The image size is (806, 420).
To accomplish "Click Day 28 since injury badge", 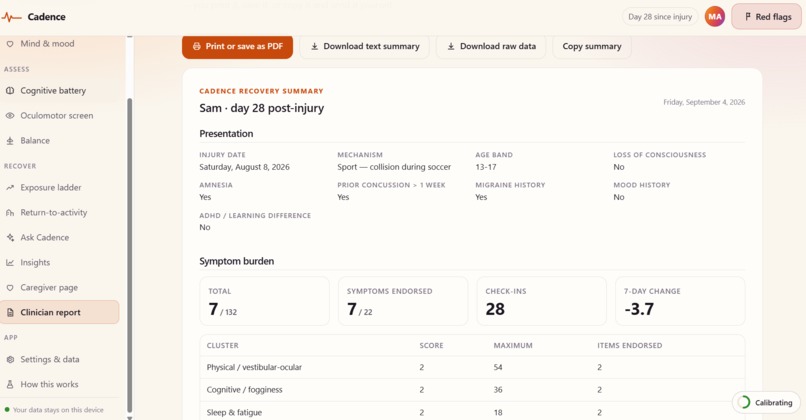I will tap(660, 17).
